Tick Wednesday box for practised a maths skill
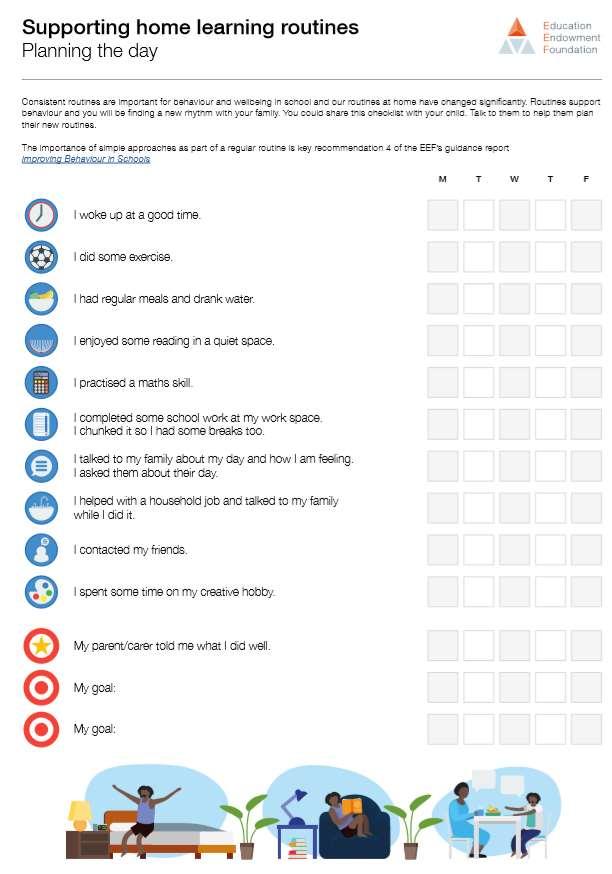Viewport: 612px width, 874px height. coord(514,382)
